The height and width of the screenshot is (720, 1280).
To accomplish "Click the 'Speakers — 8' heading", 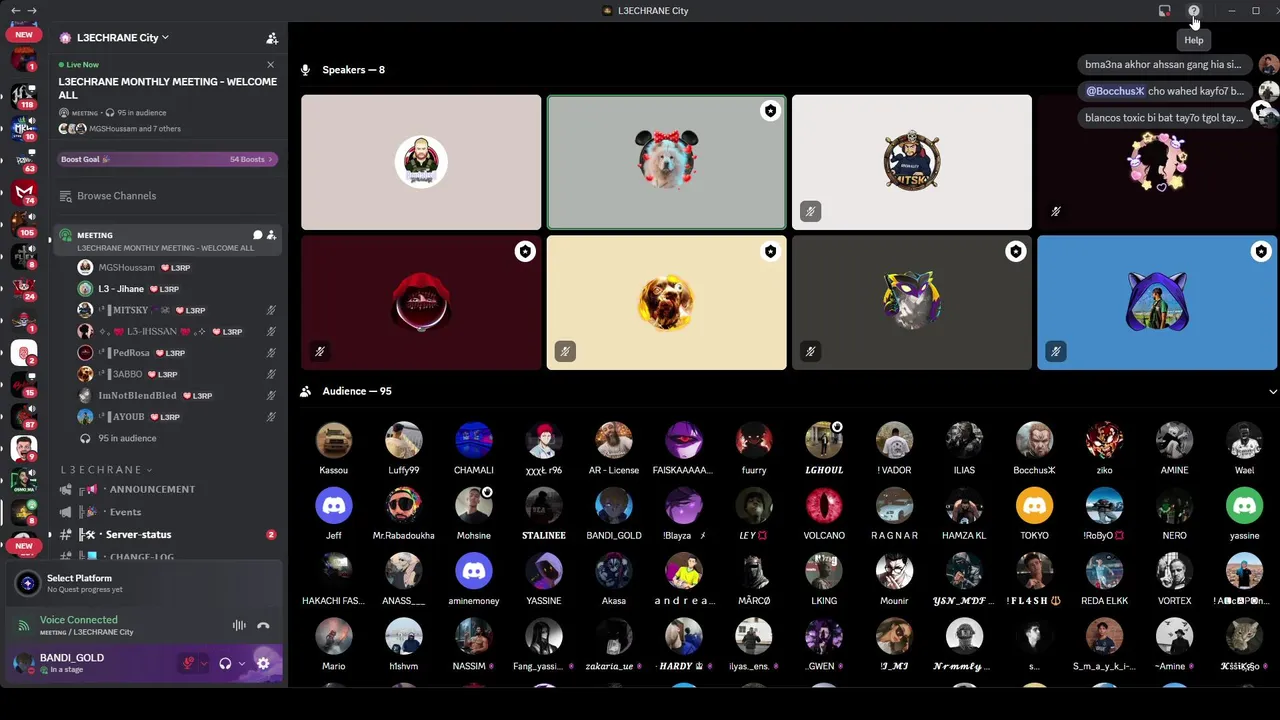I will (x=353, y=70).
